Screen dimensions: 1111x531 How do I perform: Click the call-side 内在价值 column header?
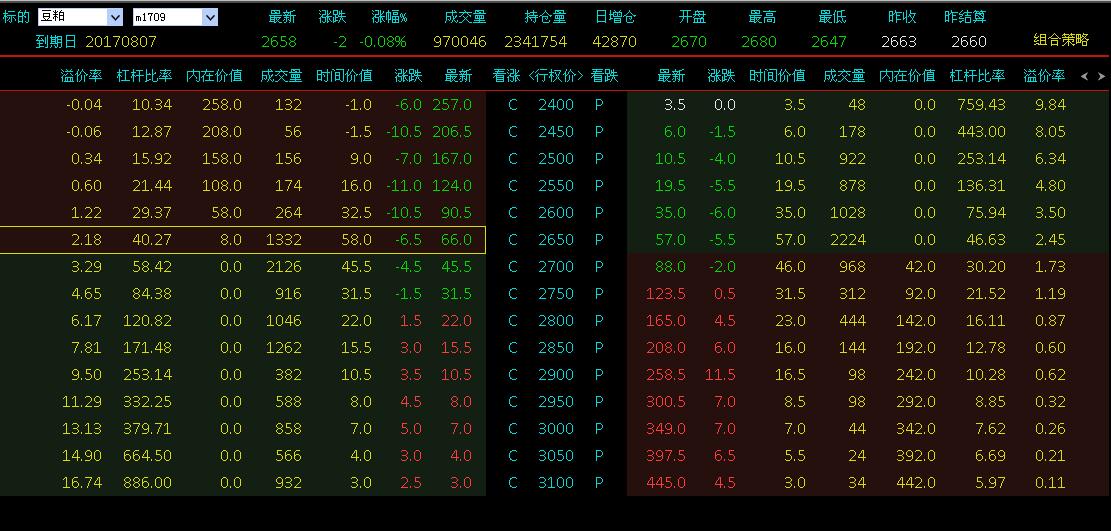(214, 75)
